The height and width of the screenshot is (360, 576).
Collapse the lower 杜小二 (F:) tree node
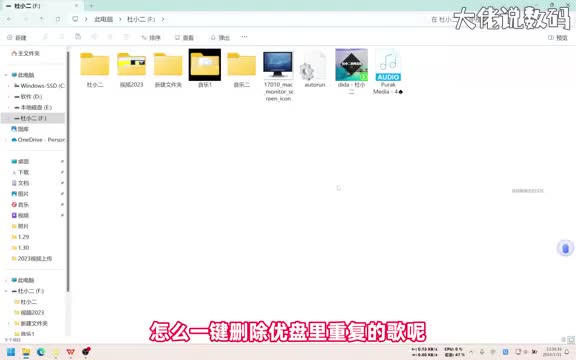[x=6, y=291]
